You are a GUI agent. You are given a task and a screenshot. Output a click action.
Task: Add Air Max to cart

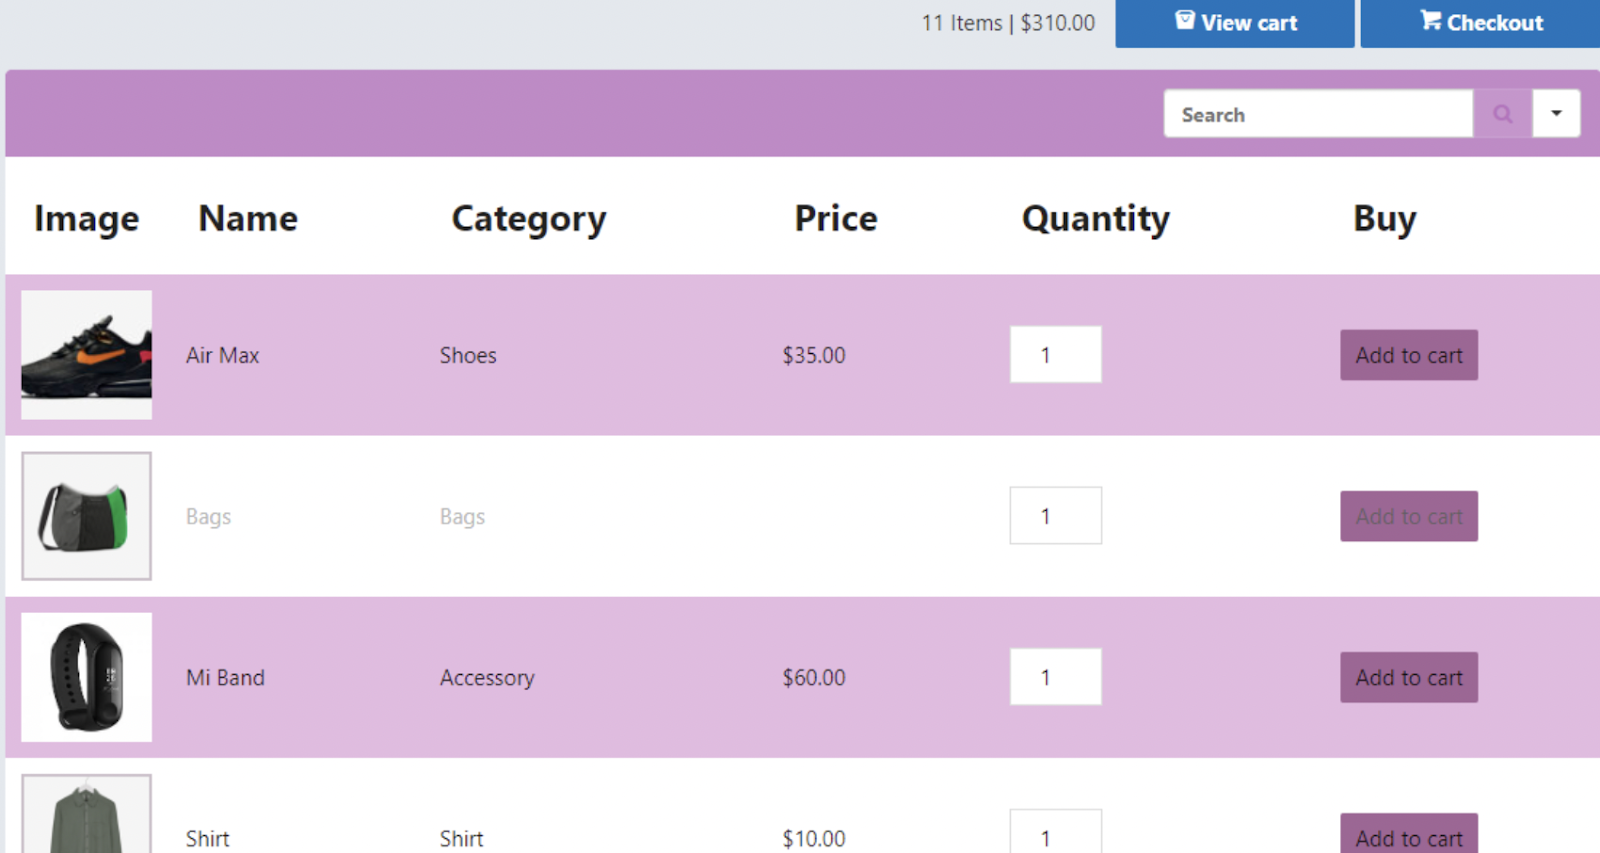click(x=1408, y=355)
